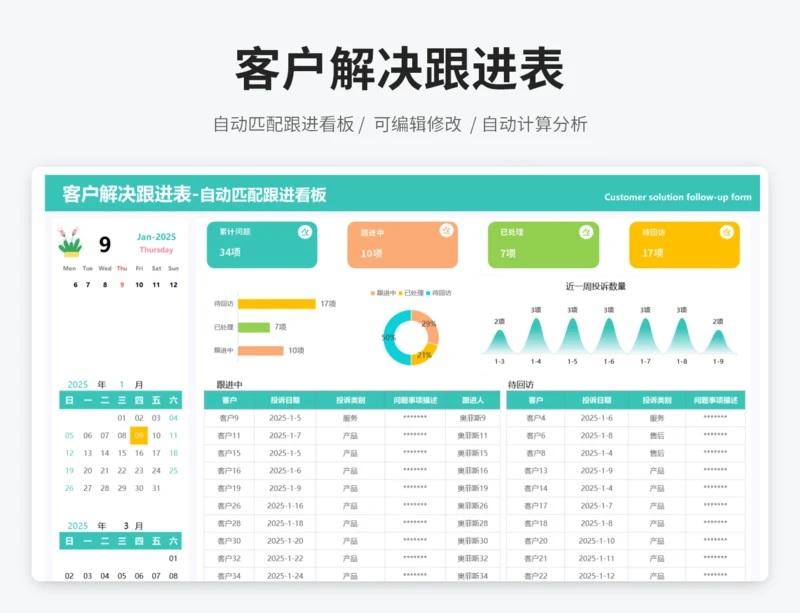Select the highlighted day 09 in January calendar
Viewport: 800px width, 613px height.
pos(139,435)
